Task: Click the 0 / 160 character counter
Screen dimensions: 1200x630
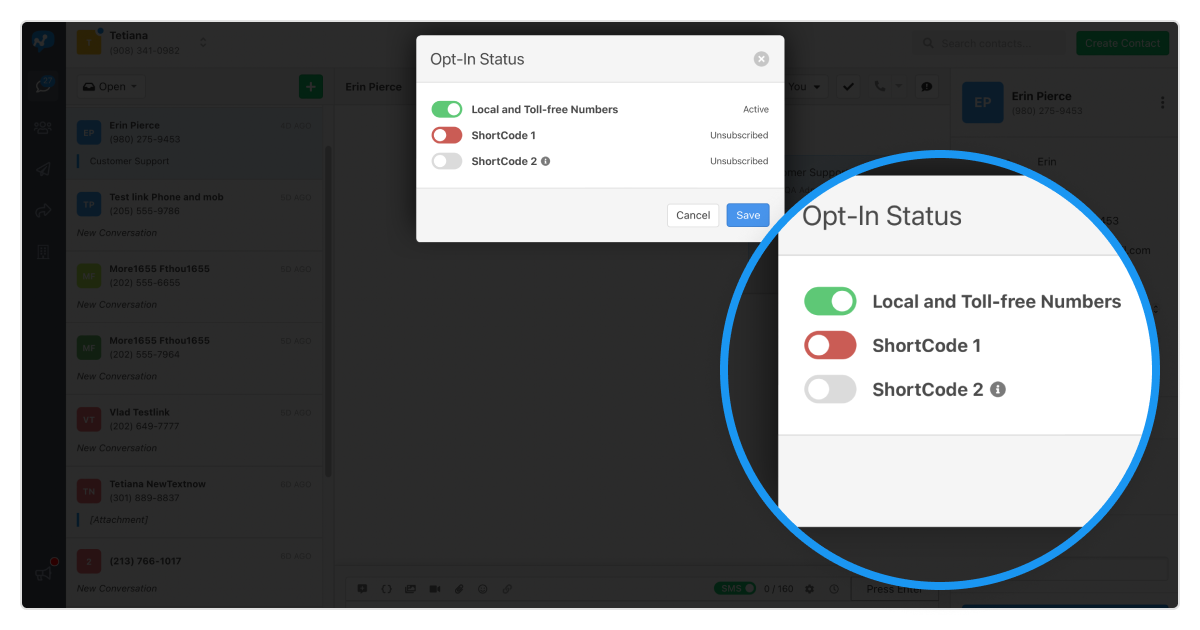Action: click(778, 589)
